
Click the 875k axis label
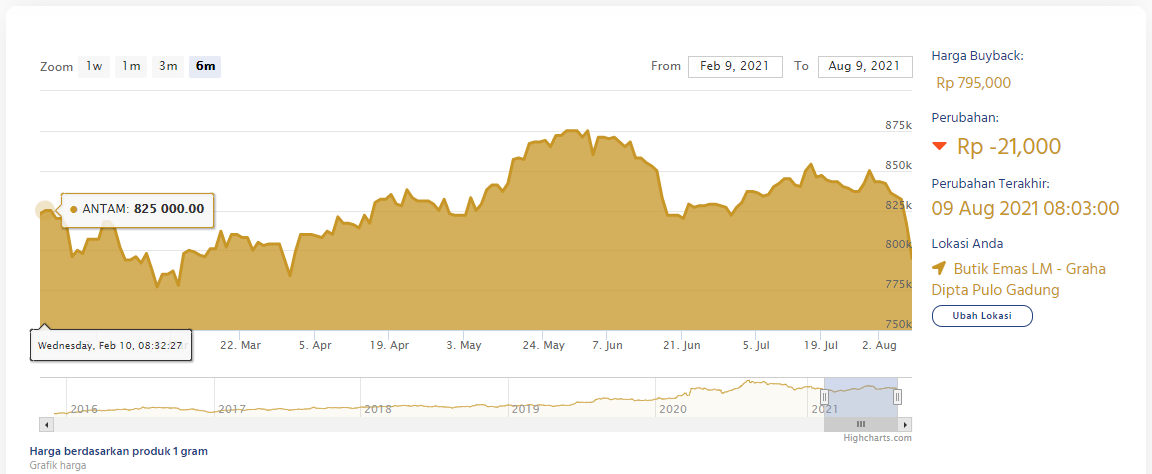pos(898,126)
